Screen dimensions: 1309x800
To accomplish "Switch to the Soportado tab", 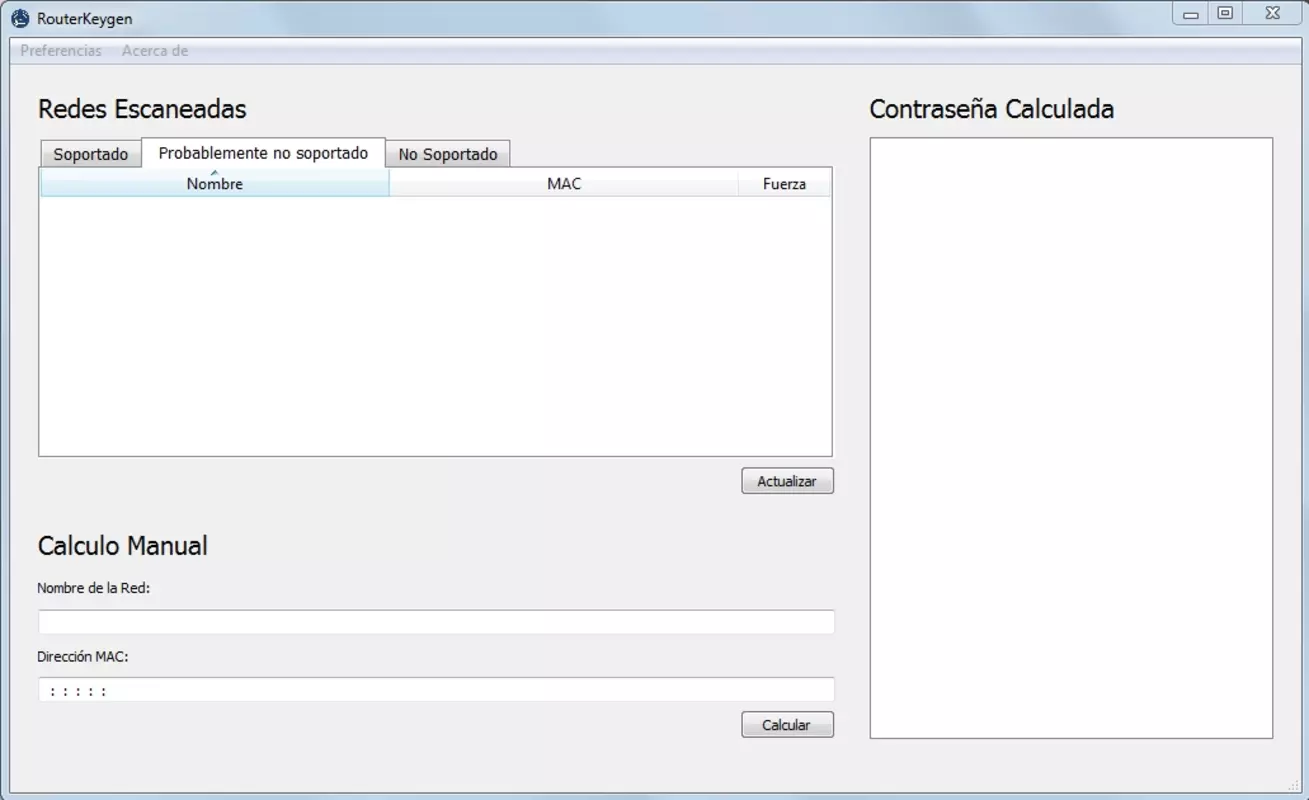I will [91, 154].
